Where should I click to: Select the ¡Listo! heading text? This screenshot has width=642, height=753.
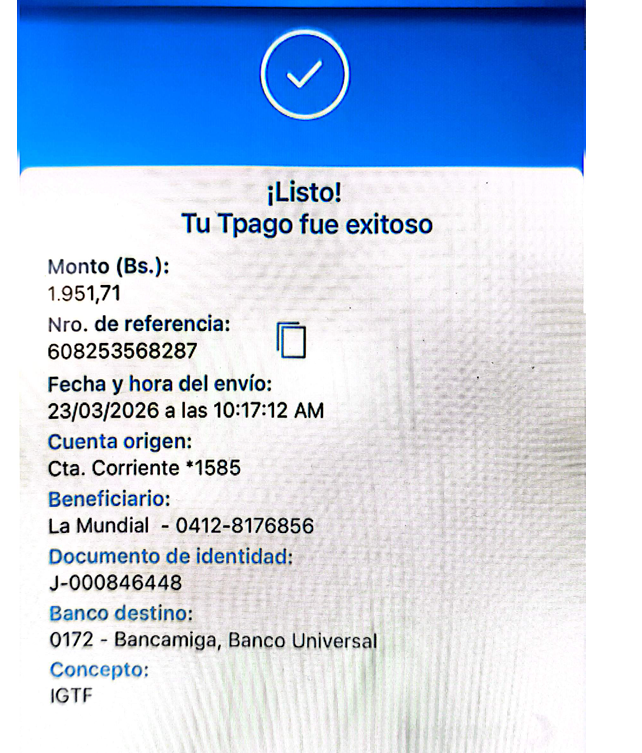[x=304, y=193]
